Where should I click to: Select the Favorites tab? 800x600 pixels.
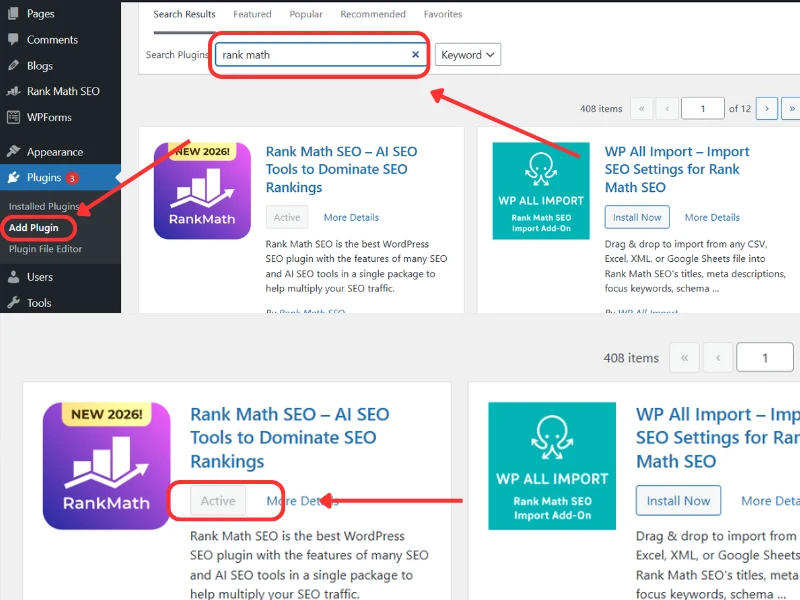[443, 15]
